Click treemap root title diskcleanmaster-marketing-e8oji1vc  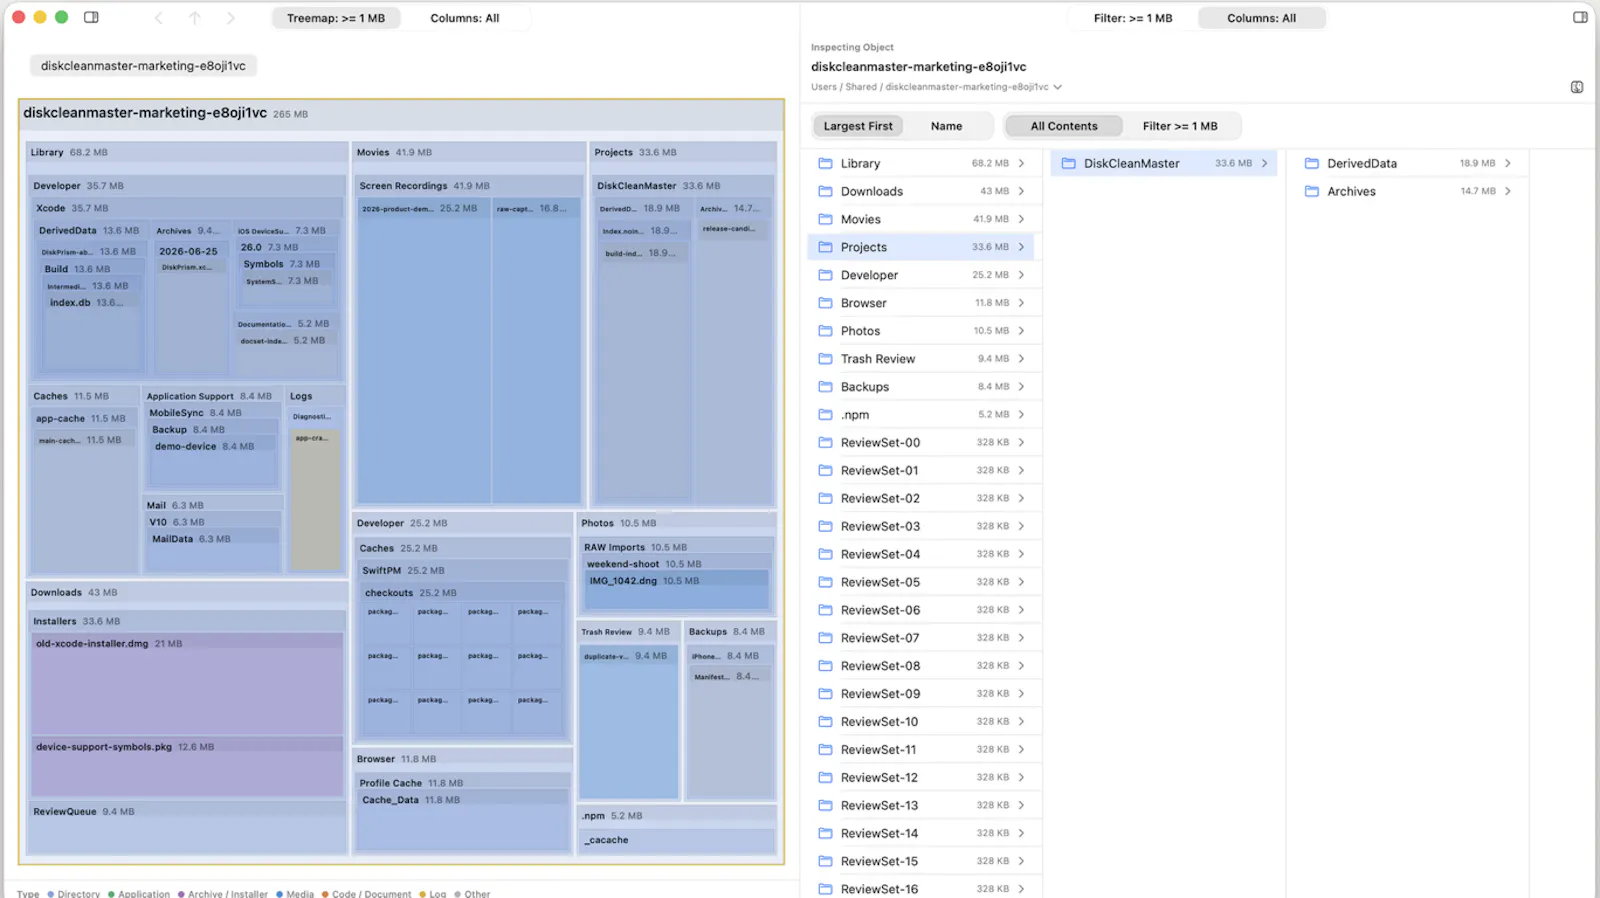pyautogui.click(x=145, y=113)
